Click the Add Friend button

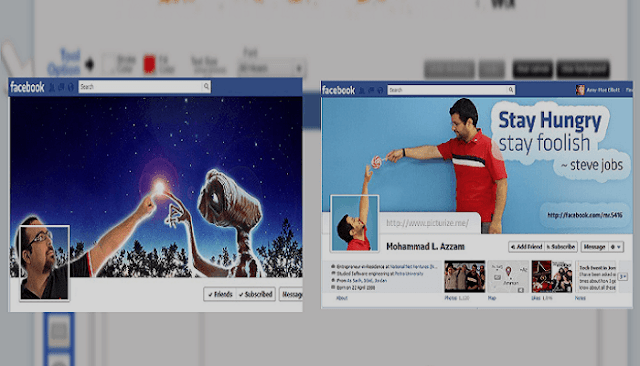527,247
